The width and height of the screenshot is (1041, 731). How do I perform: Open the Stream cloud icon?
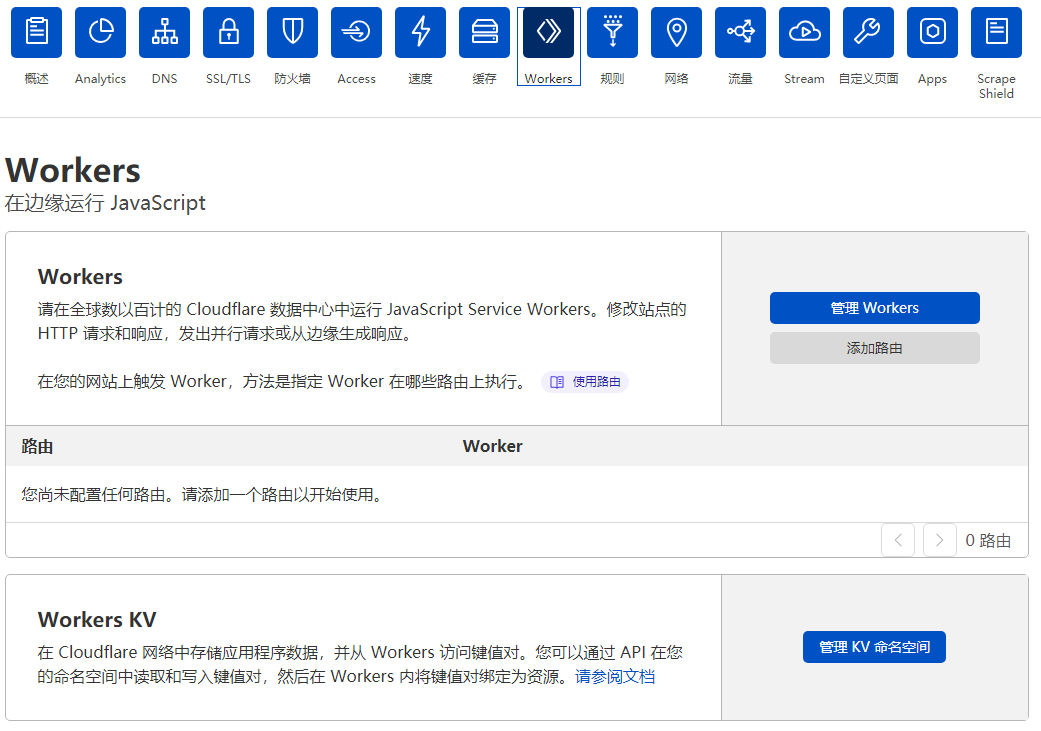[x=804, y=32]
